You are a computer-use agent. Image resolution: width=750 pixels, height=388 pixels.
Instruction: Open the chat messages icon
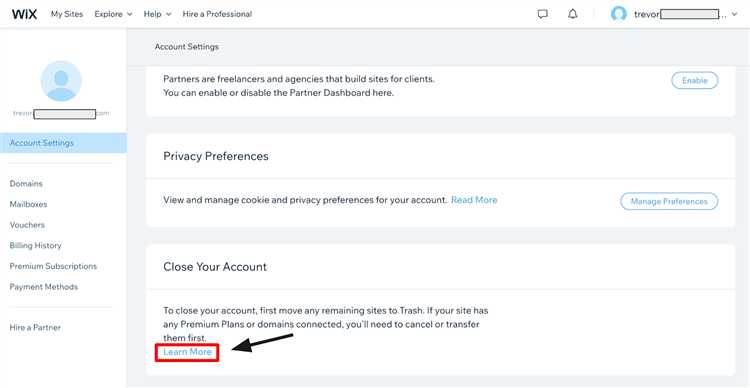(x=542, y=14)
